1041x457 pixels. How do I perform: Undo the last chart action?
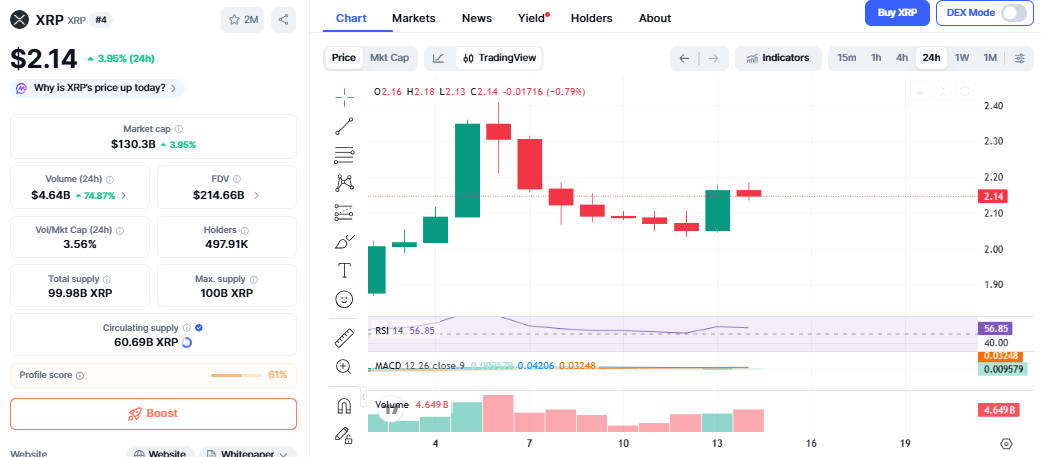684,58
